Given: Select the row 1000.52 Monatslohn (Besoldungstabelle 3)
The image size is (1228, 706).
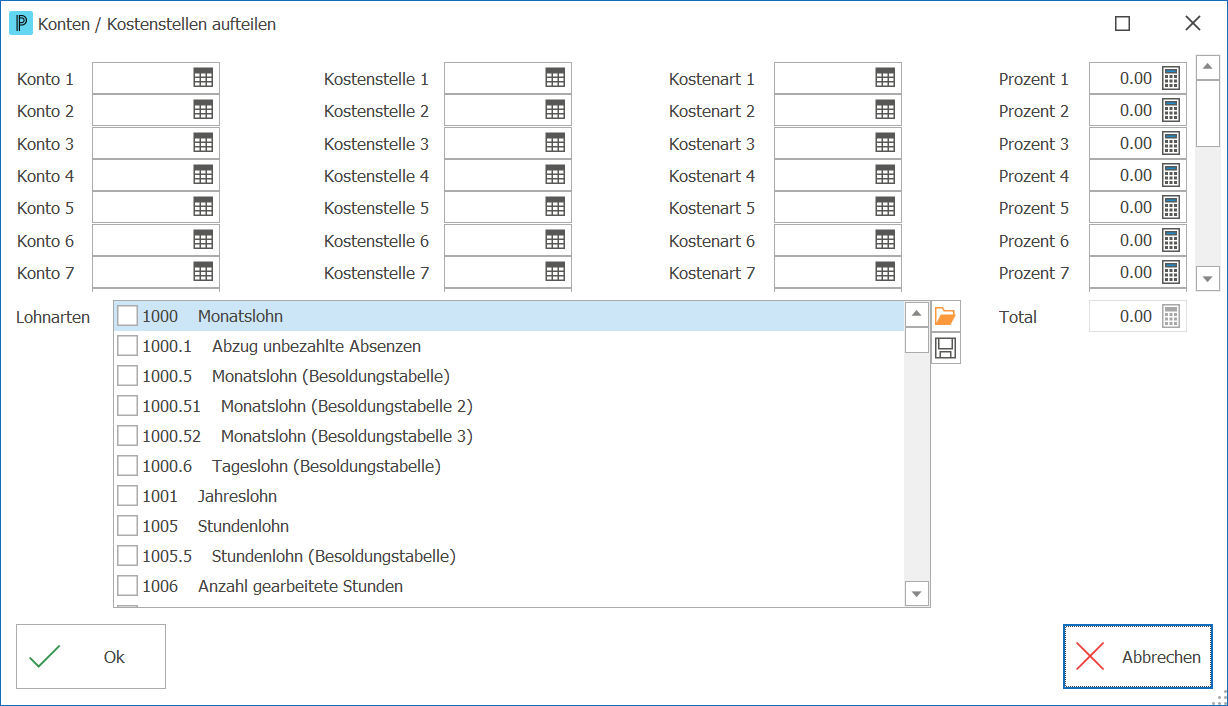Looking at the screenshot, I should [x=510, y=436].
